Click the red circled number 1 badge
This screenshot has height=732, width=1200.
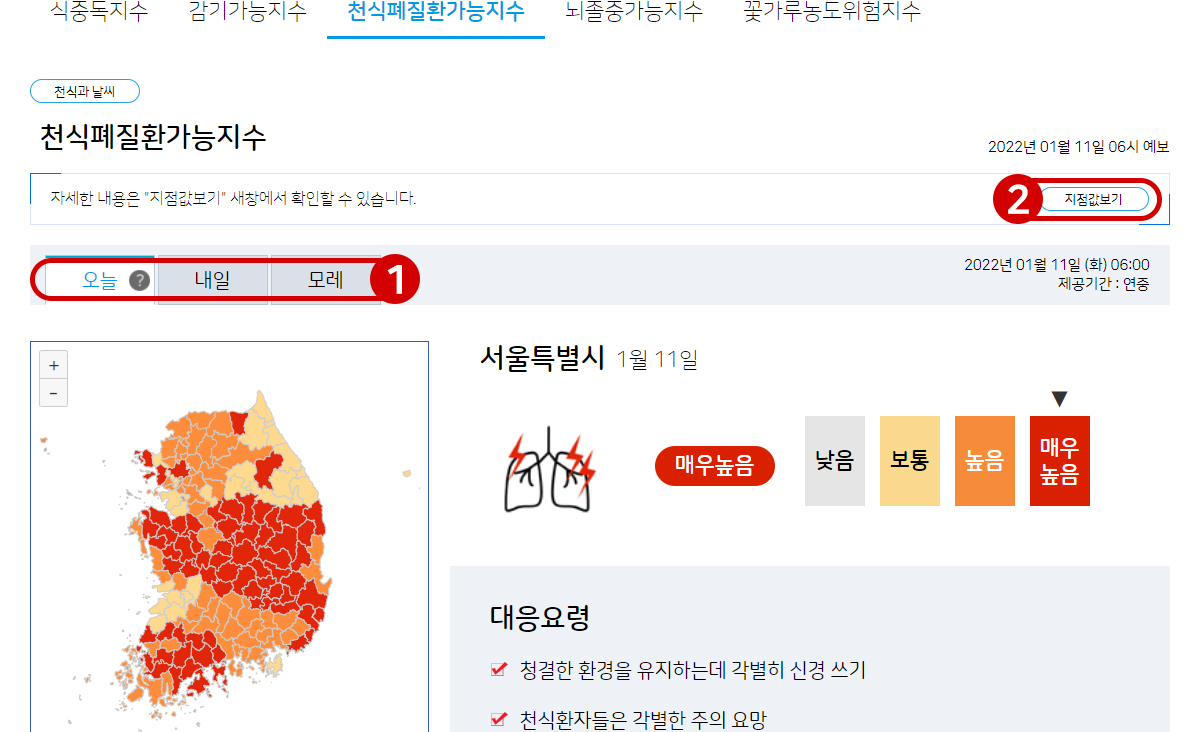(x=395, y=280)
